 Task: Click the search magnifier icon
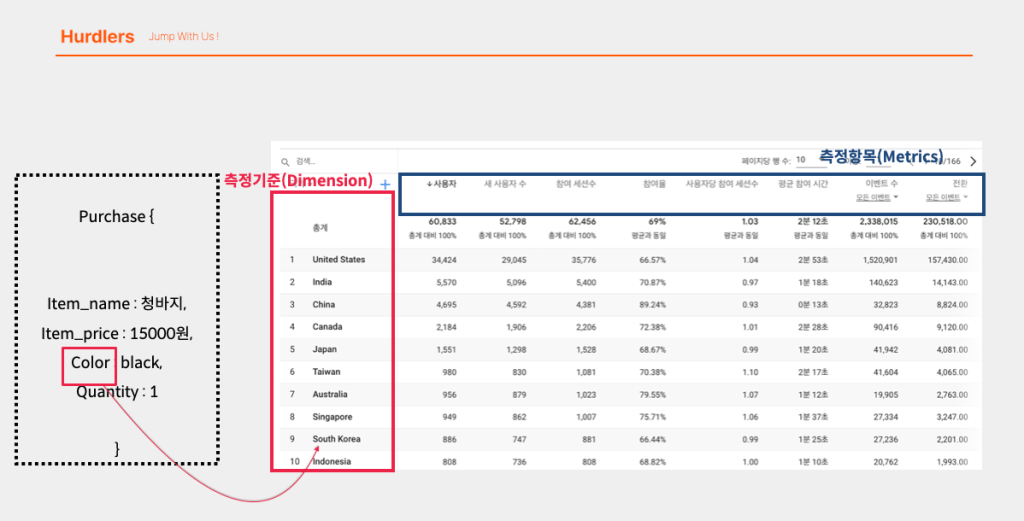(285, 162)
